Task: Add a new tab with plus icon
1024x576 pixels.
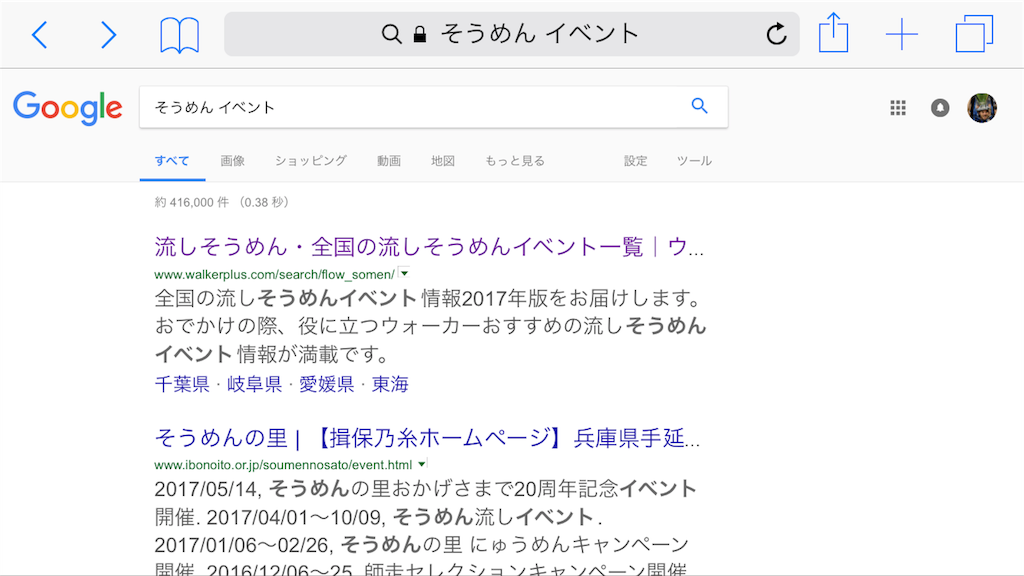Action: tap(902, 34)
